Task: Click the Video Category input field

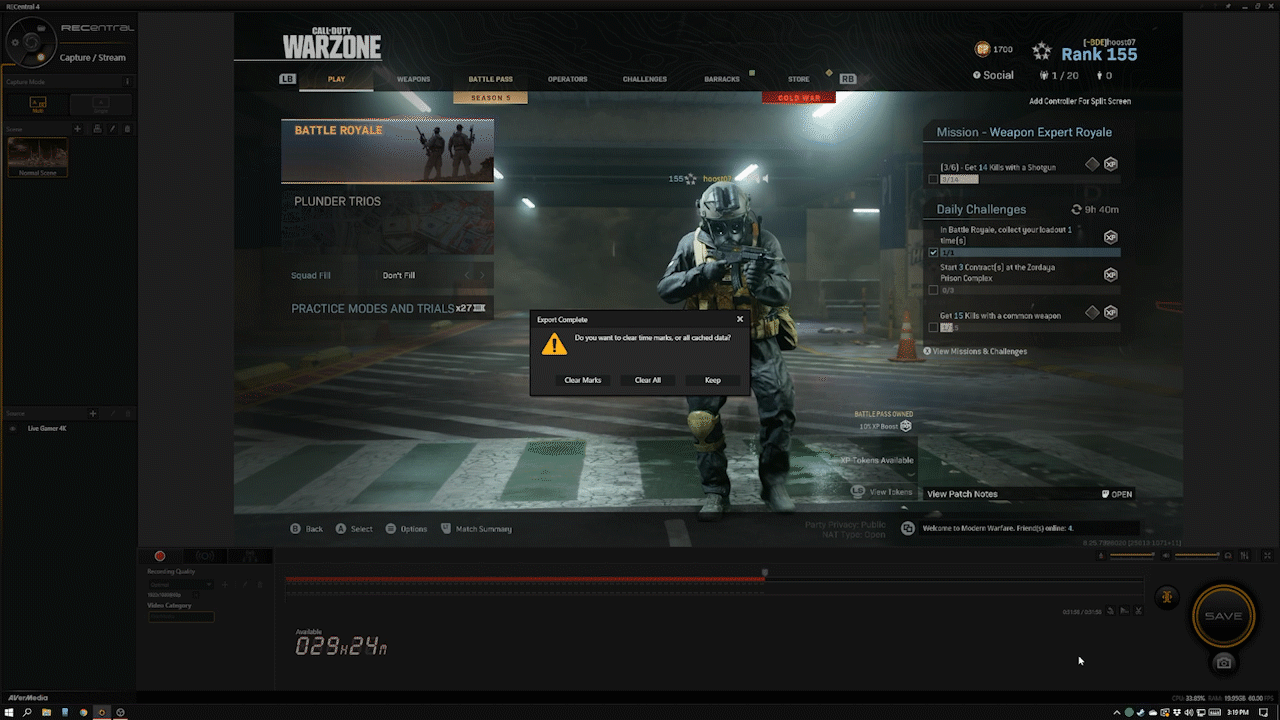Action: 181,617
